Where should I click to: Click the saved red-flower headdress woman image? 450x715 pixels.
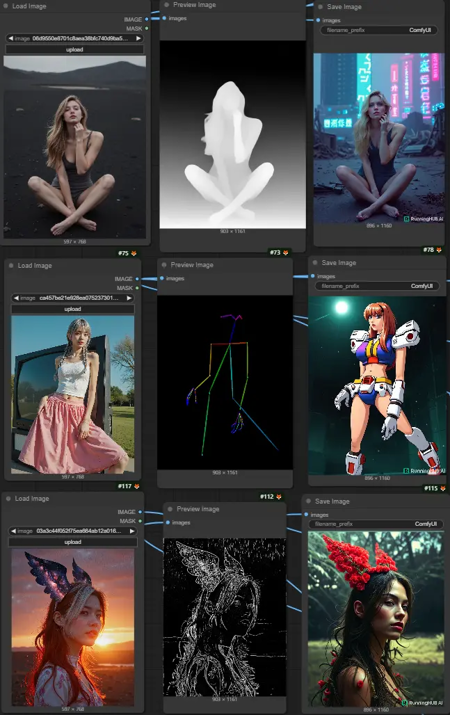coord(376,619)
